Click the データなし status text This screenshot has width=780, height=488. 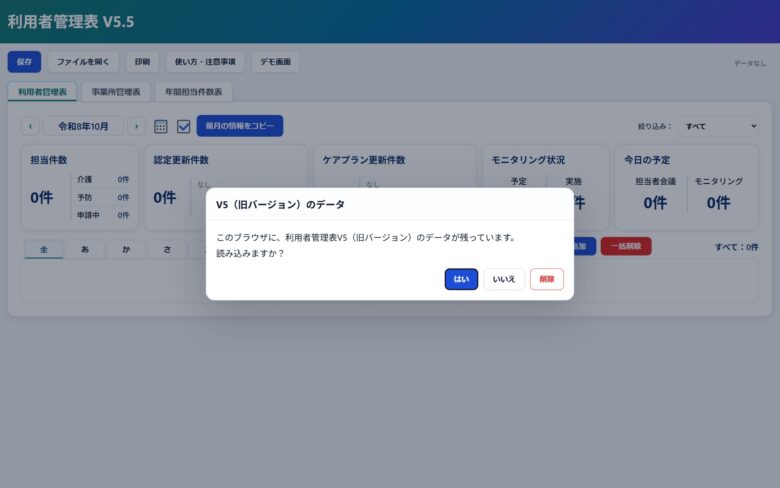(x=750, y=63)
